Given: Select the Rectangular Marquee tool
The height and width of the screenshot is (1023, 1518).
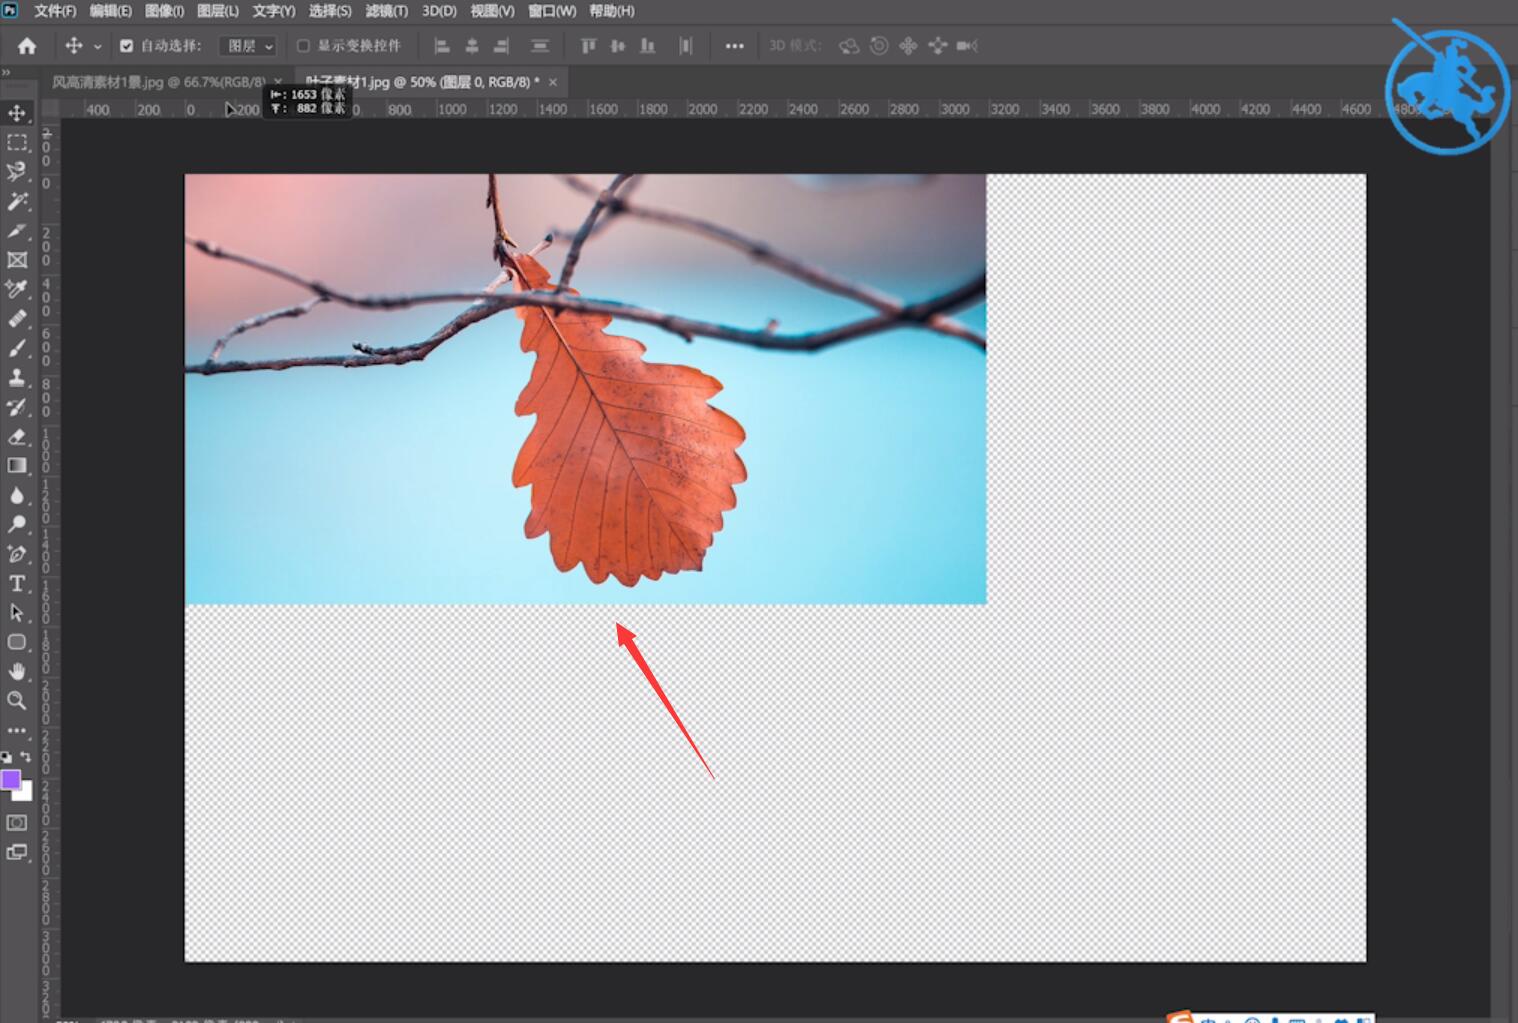Looking at the screenshot, I should click(17, 143).
